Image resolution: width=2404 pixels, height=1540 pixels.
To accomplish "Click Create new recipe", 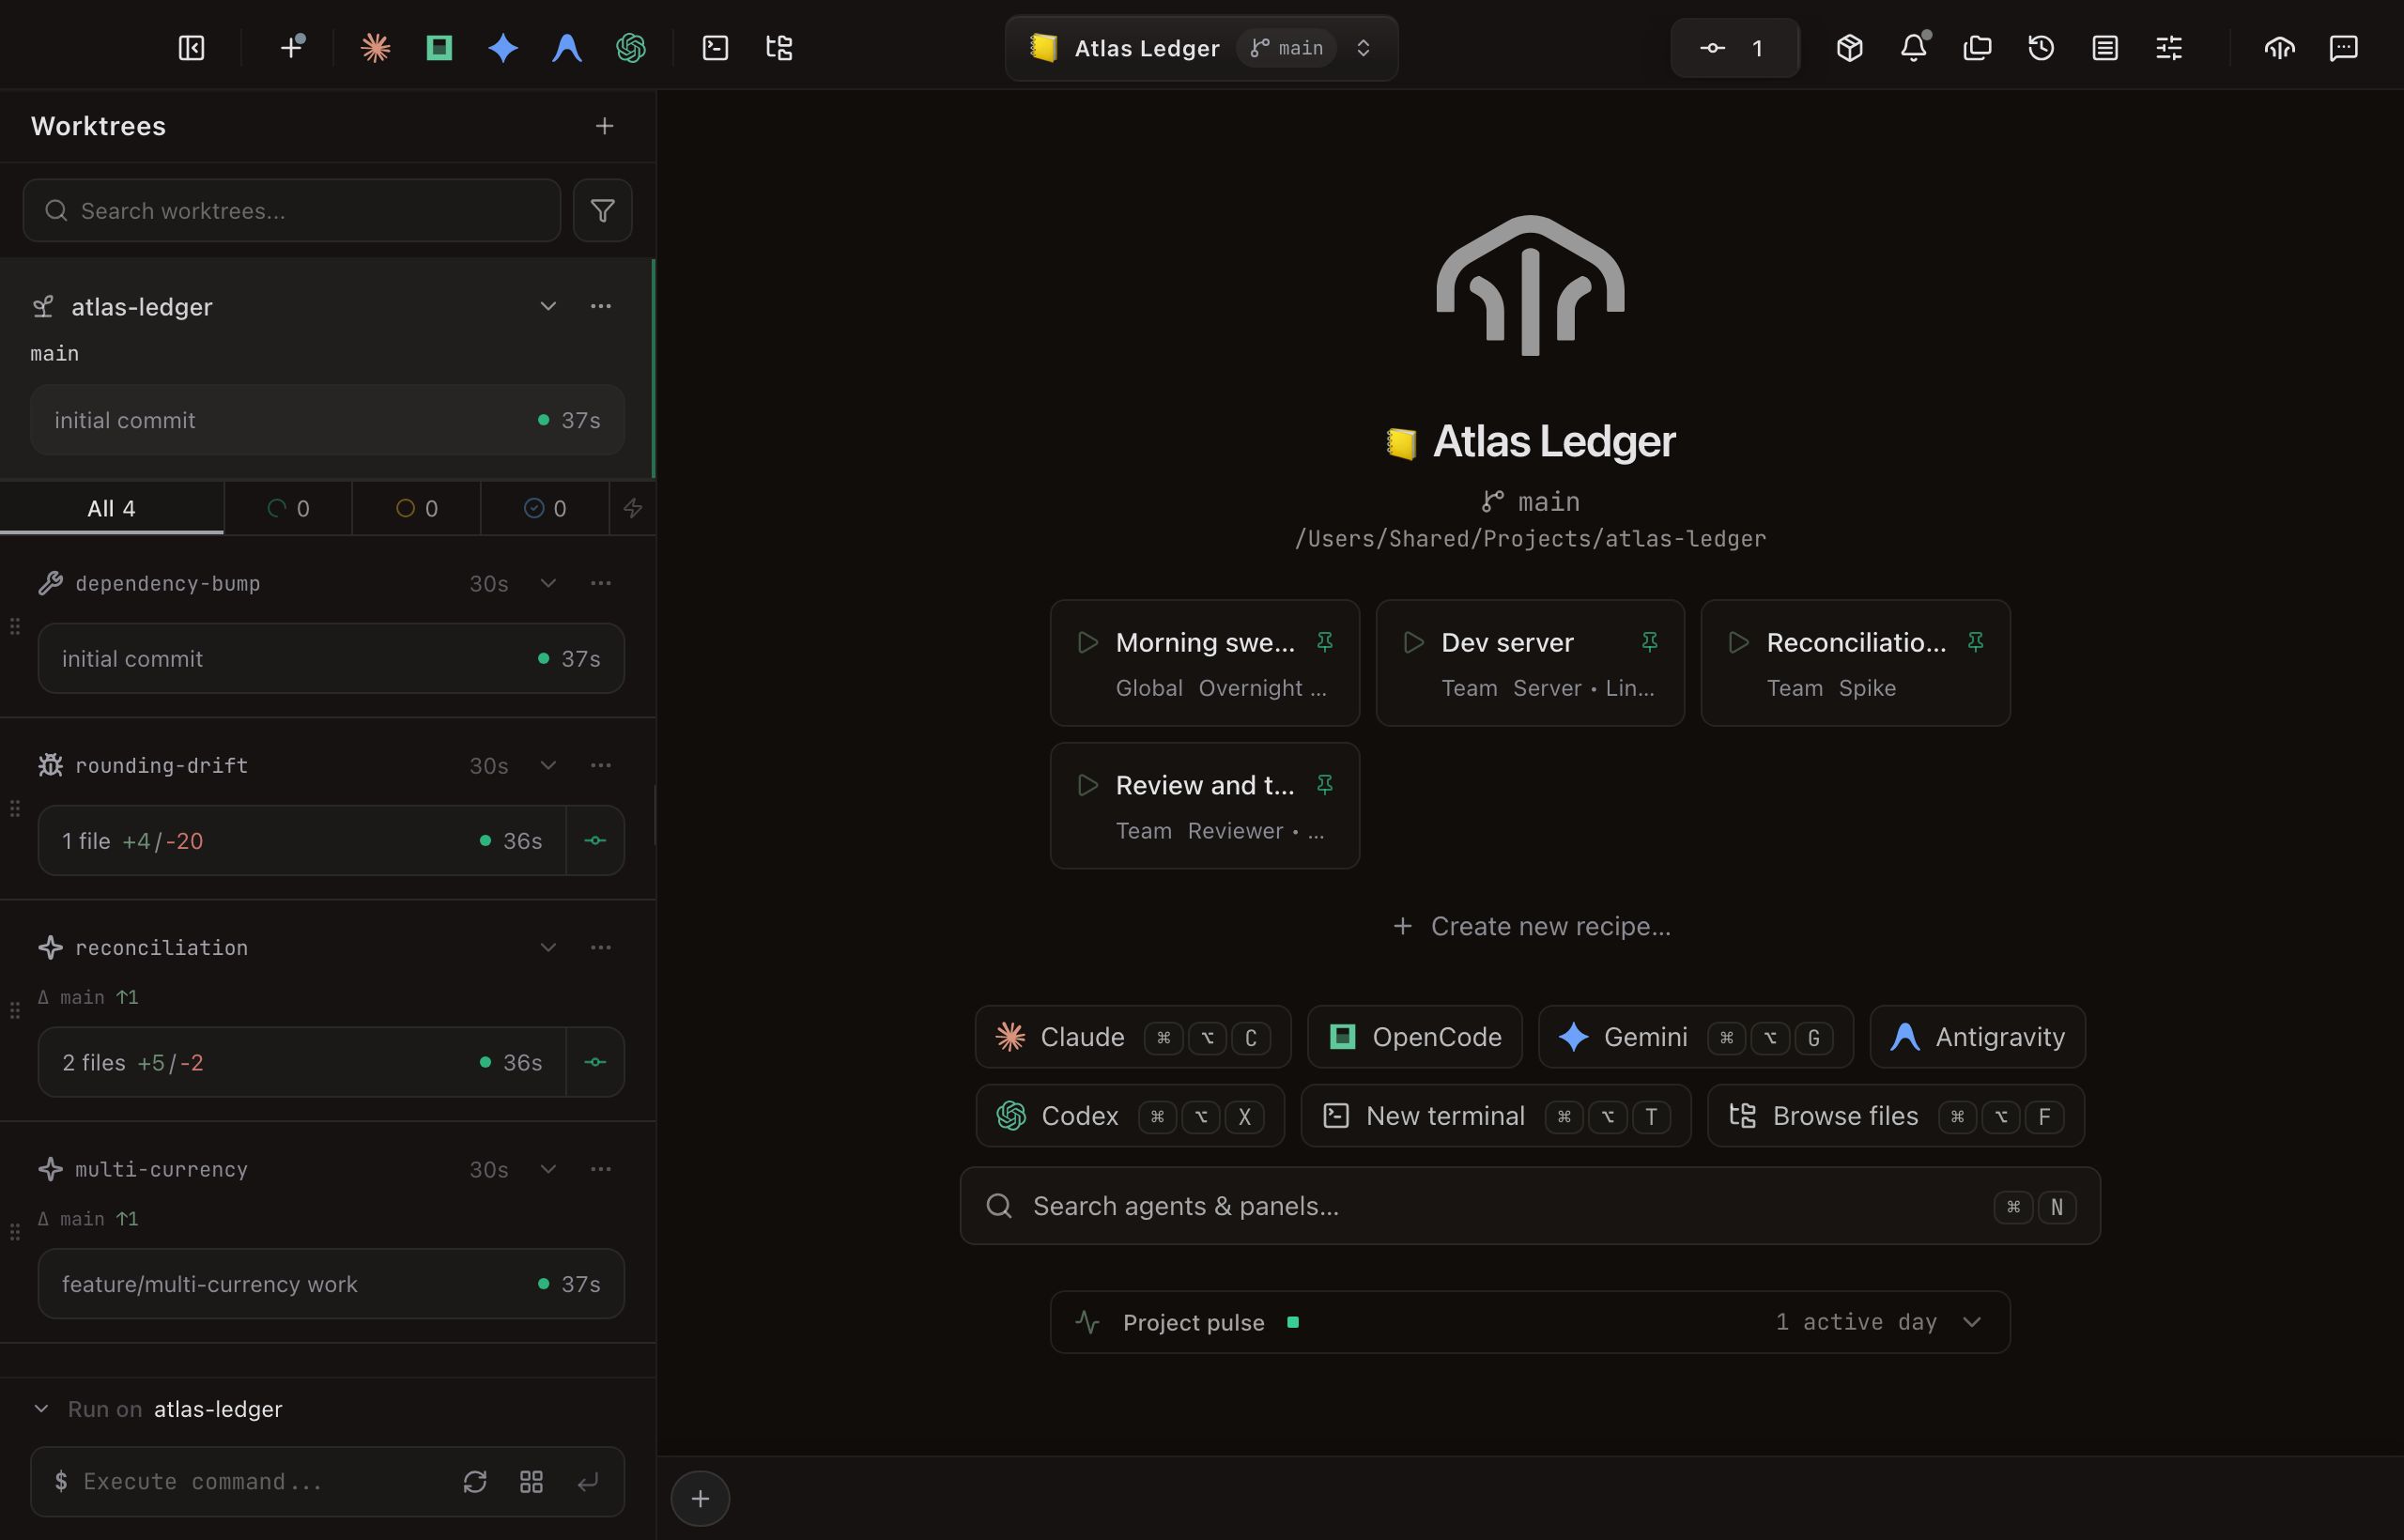I will coord(1530,926).
